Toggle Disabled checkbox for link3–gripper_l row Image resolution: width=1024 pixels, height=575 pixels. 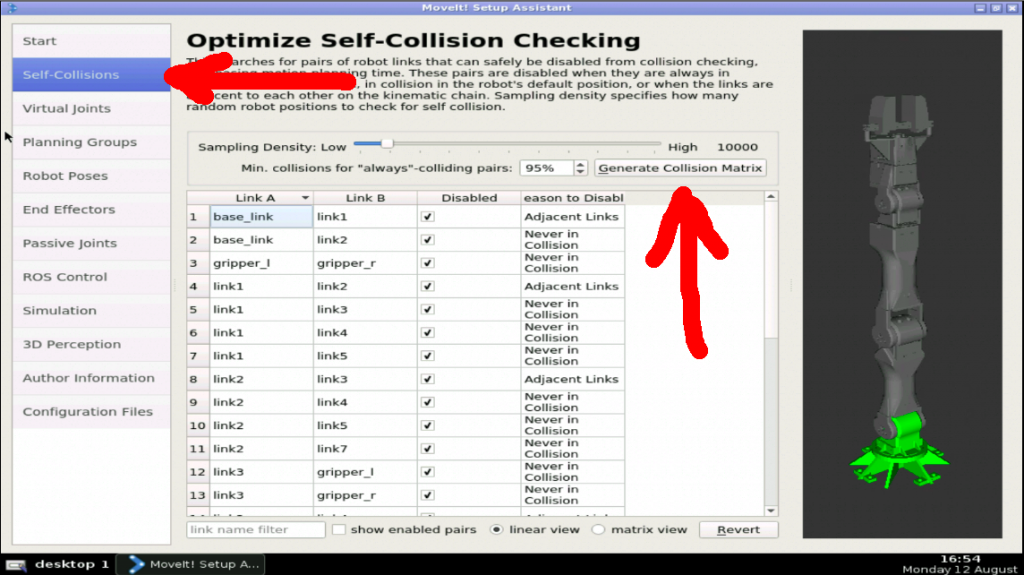[x=428, y=472]
